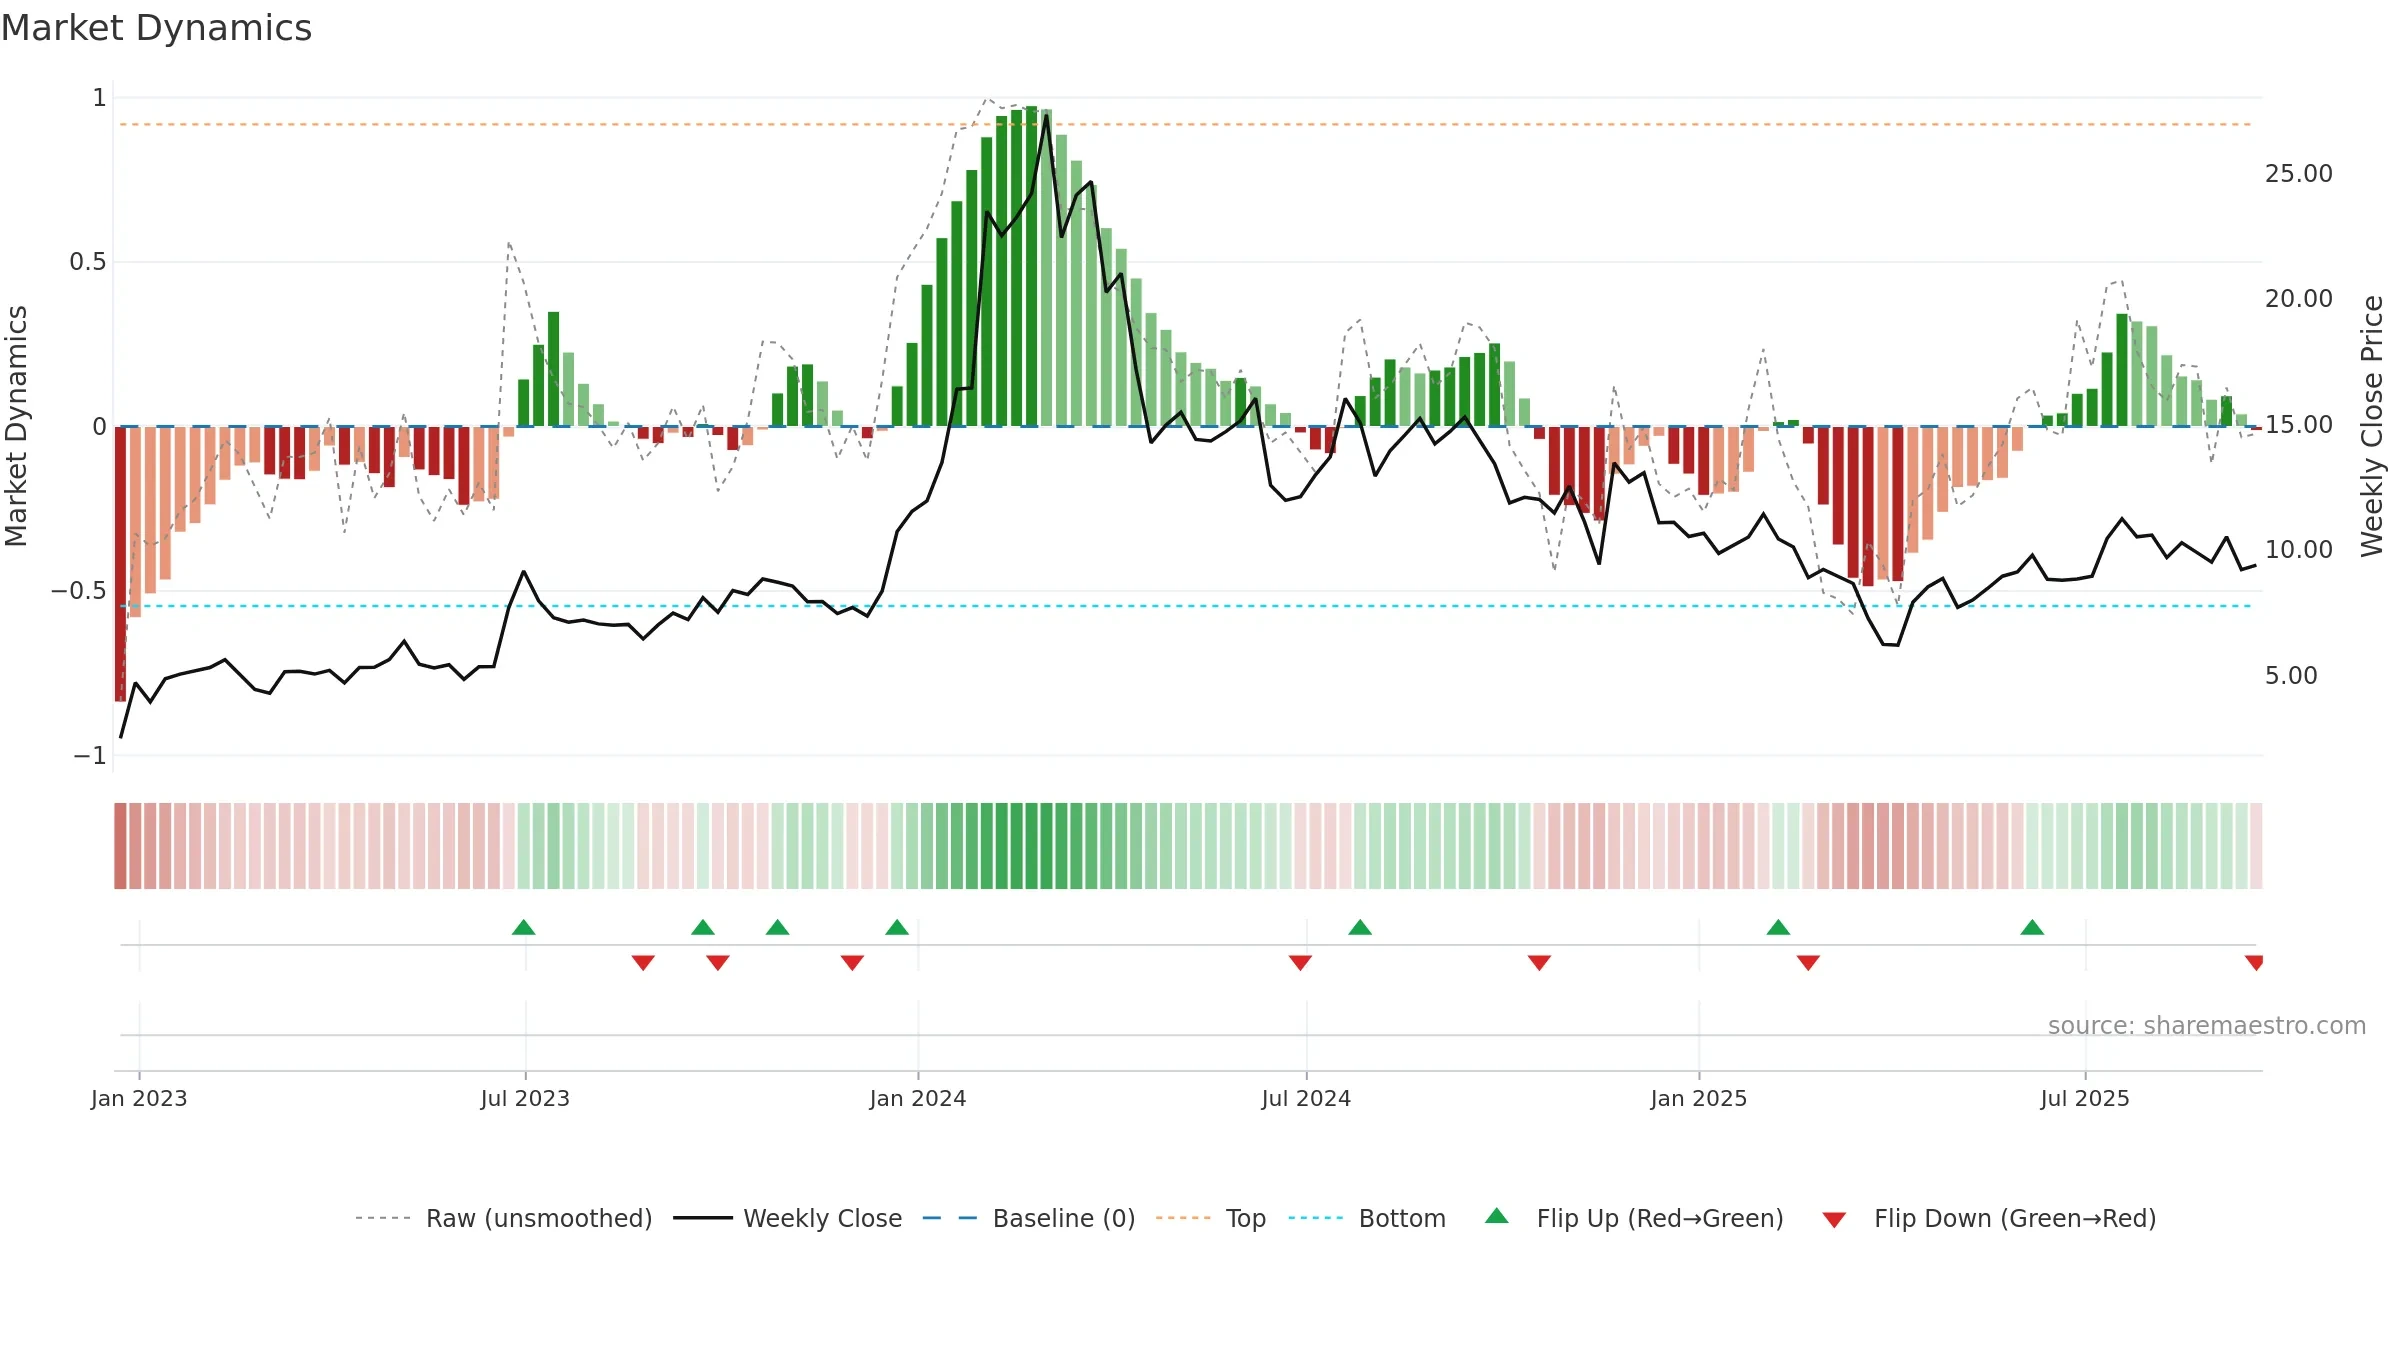Click the 15.00 price axis label
Image resolution: width=2400 pixels, height=1350 pixels.
pyautogui.click(x=2299, y=425)
